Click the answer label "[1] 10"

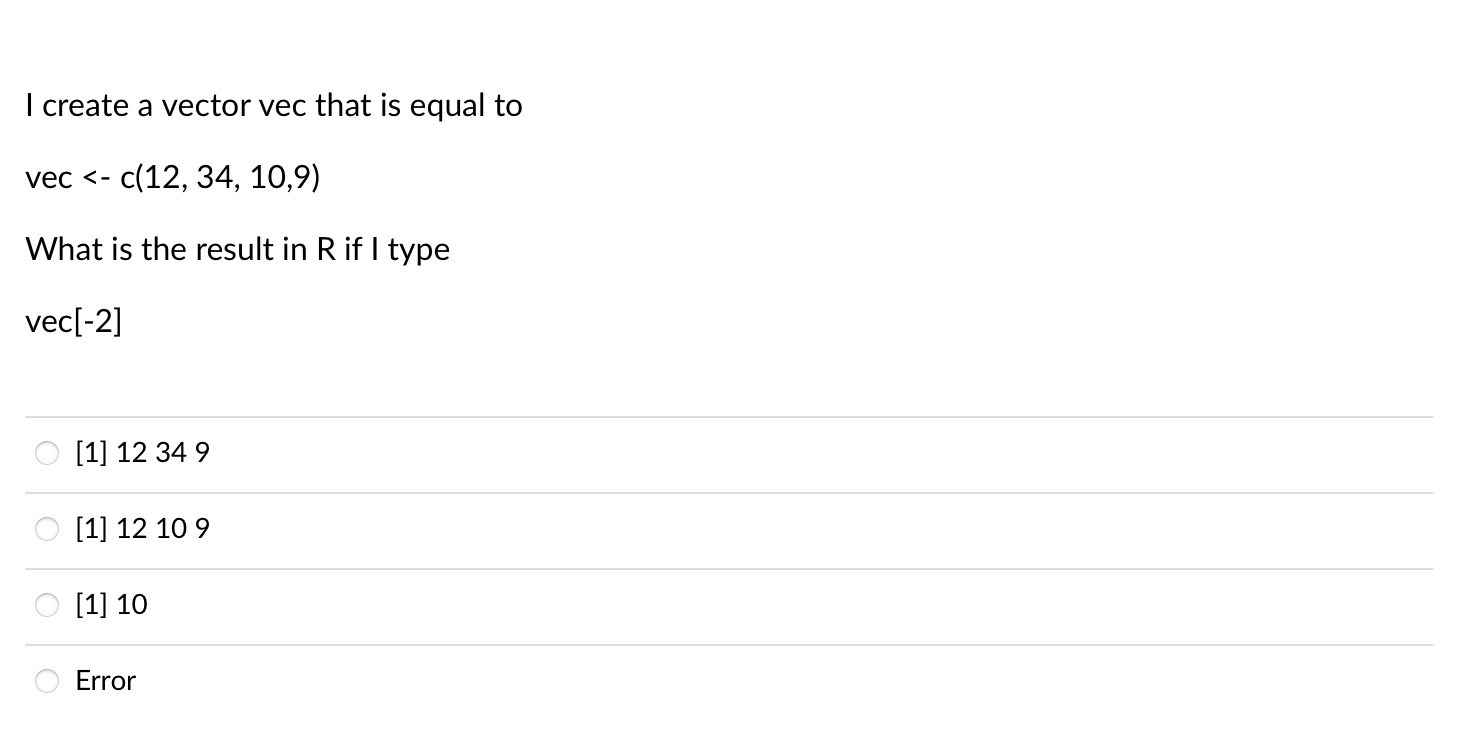pyautogui.click(x=111, y=605)
